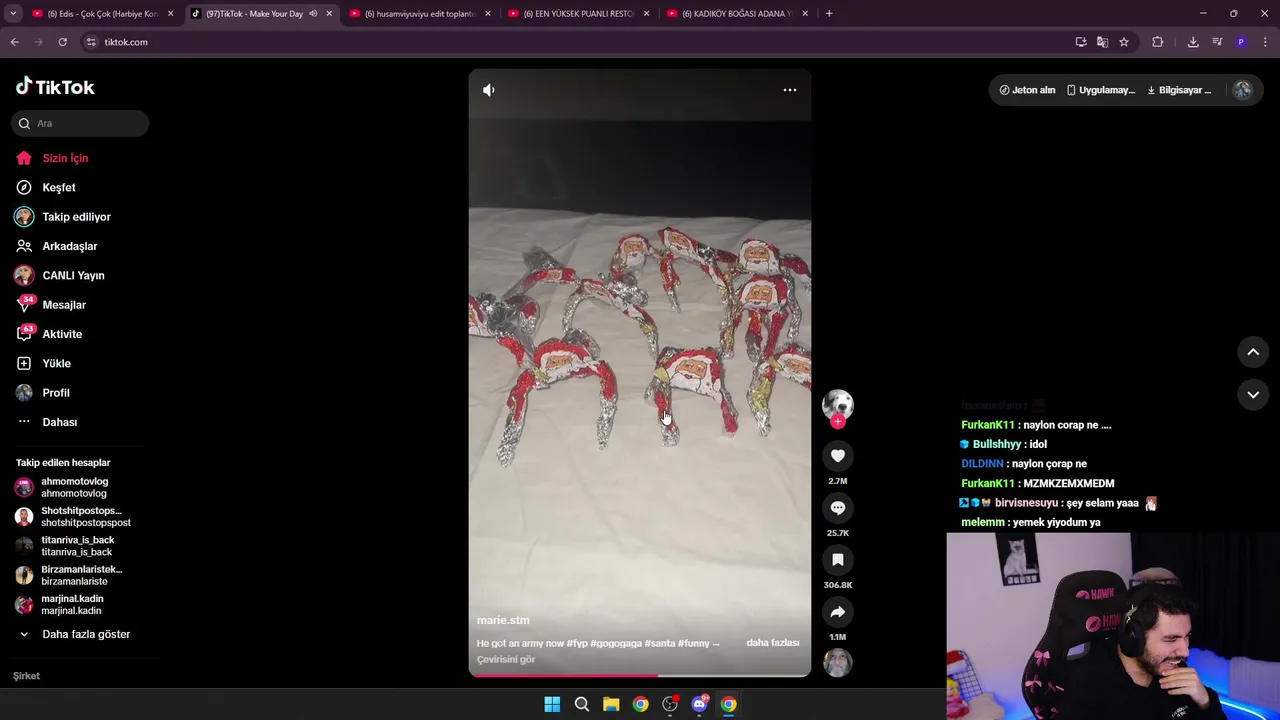Screen dimensions: 1280x720
Task: Install app icon in address bar
Action: pos(1081,42)
